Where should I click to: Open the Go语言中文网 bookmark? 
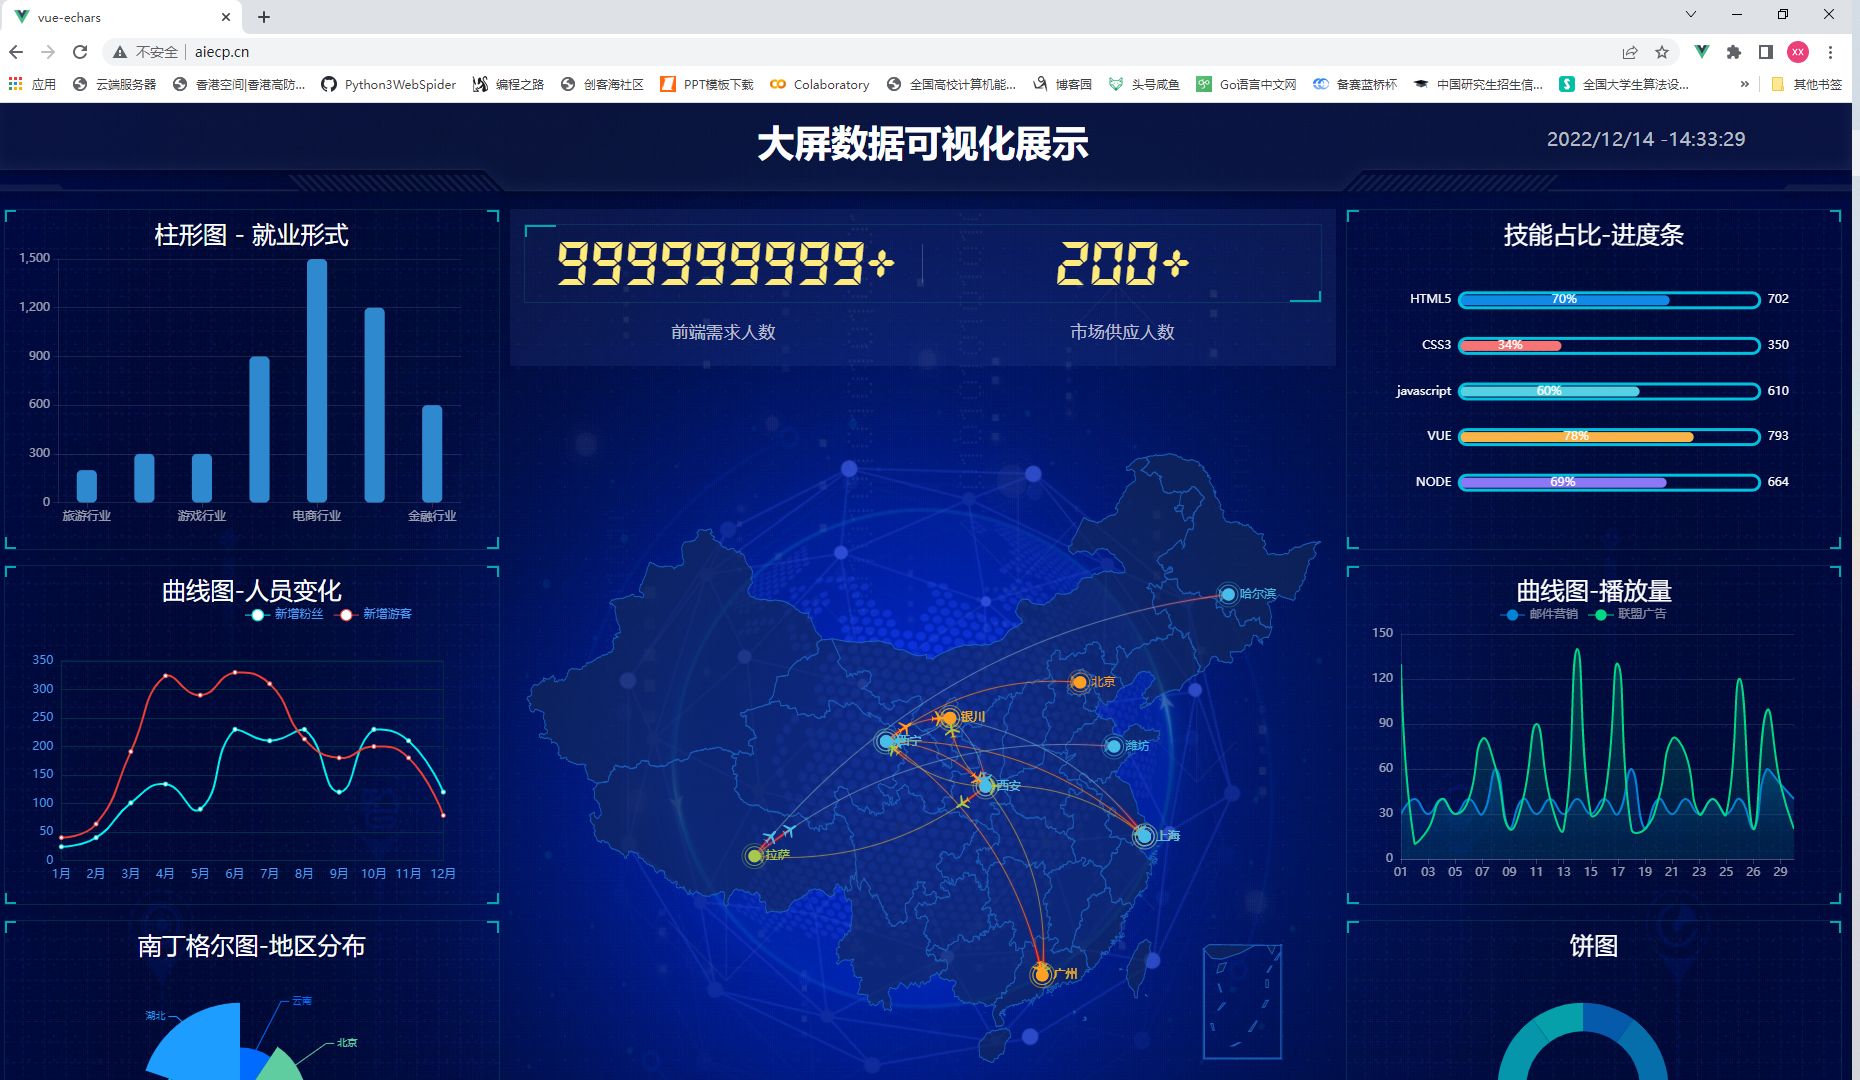[1247, 84]
